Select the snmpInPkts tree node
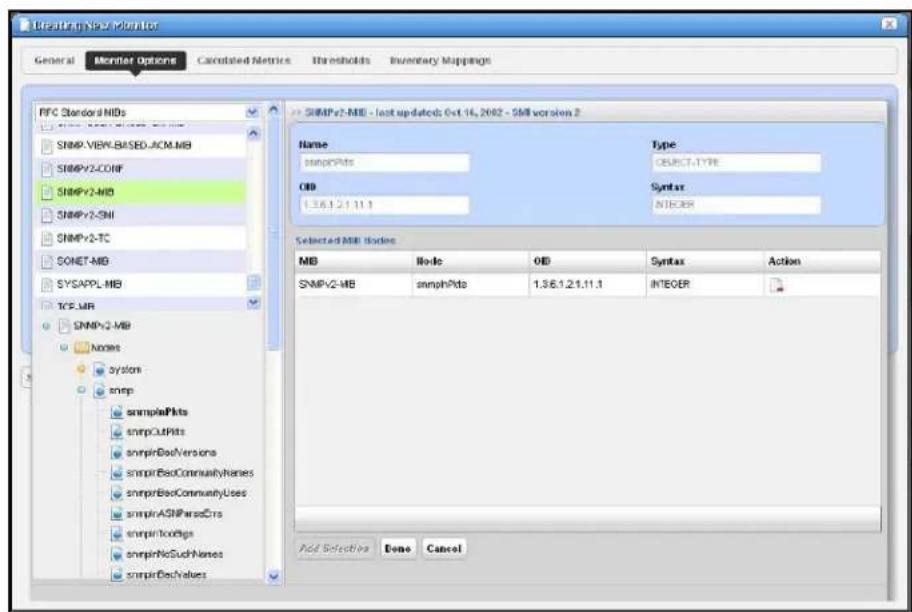This screenshot has width=912, height=612. [x=157, y=412]
